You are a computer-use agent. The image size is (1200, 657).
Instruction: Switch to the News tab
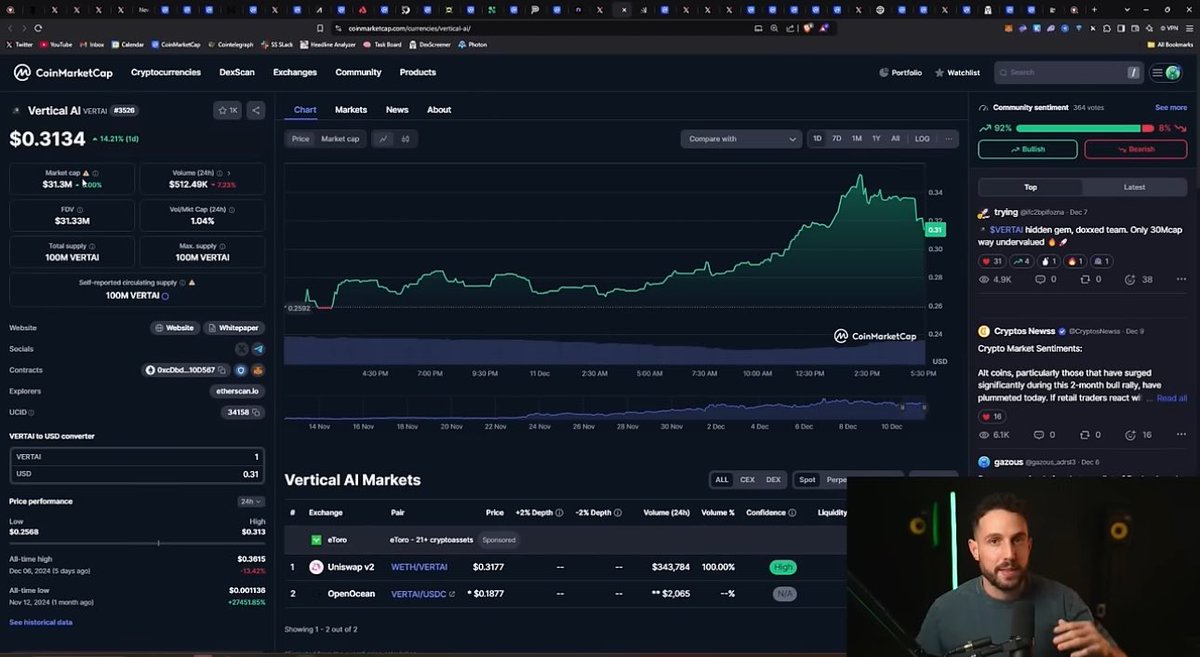[x=397, y=110]
